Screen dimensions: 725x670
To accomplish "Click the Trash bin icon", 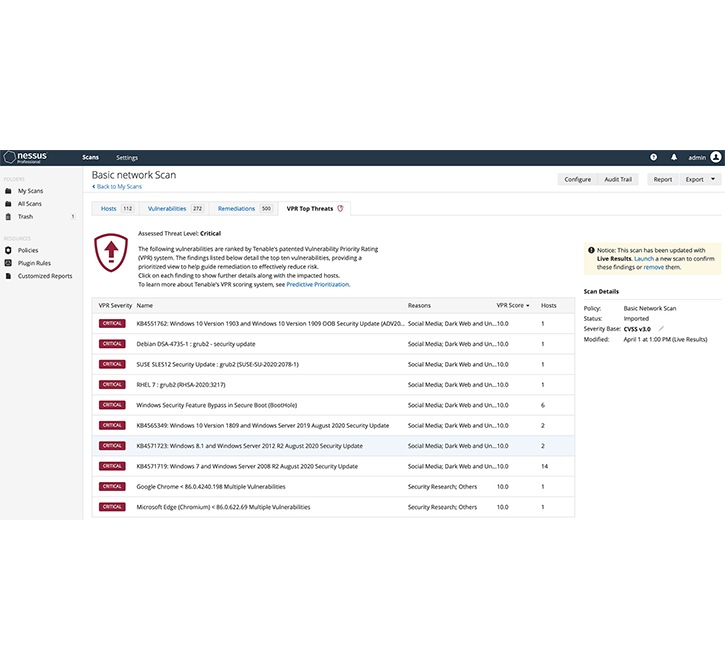I will [8, 216].
